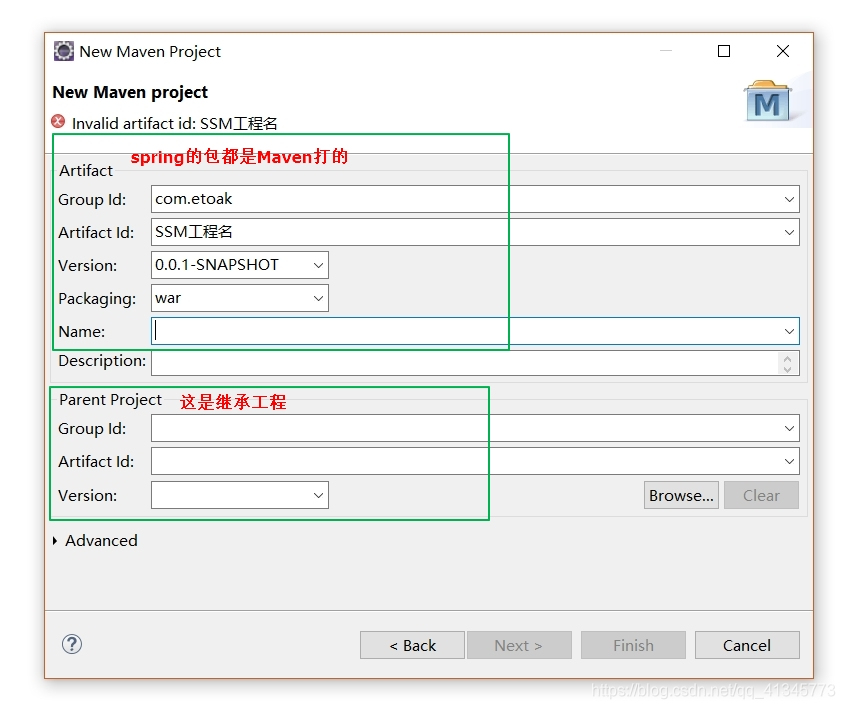The width and height of the screenshot is (845, 709).
Task: Close the New Maven Project dialog
Action: click(x=782, y=51)
